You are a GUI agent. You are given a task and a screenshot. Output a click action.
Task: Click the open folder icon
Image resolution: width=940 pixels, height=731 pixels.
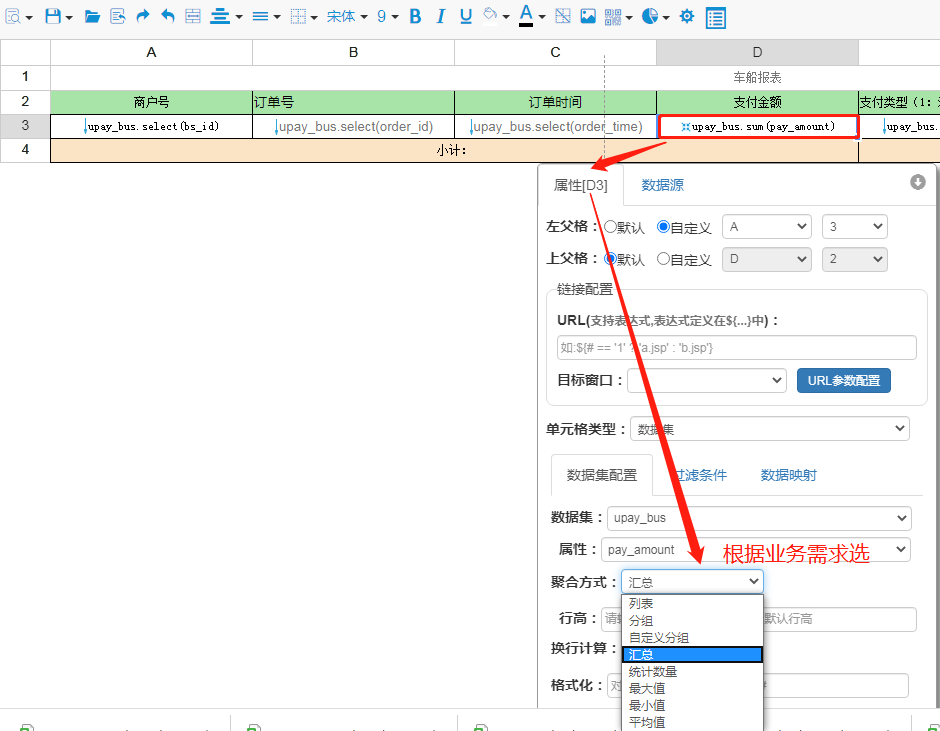(x=92, y=16)
